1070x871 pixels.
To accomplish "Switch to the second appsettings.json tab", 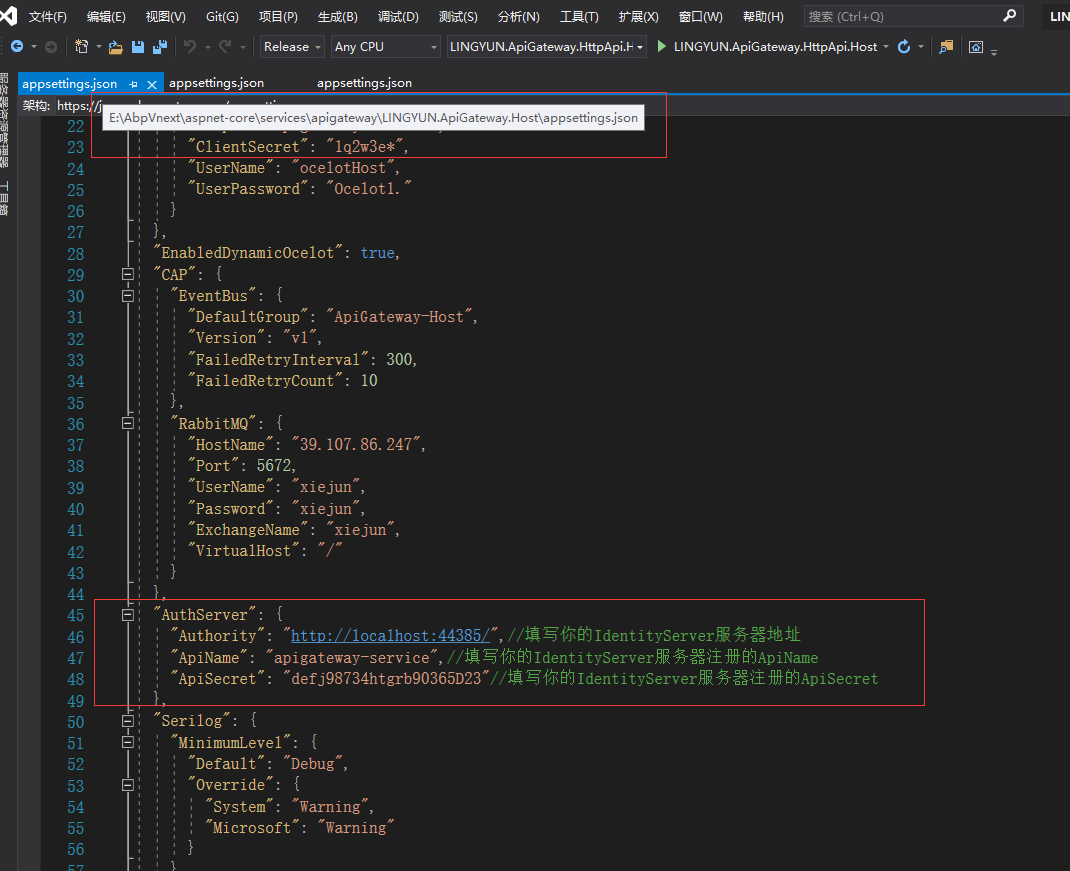I will tap(216, 83).
